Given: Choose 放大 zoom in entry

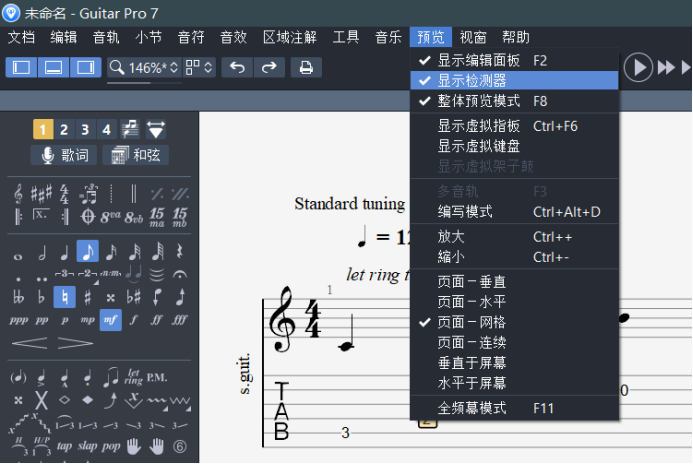Looking at the screenshot, I should coord(514,237).
